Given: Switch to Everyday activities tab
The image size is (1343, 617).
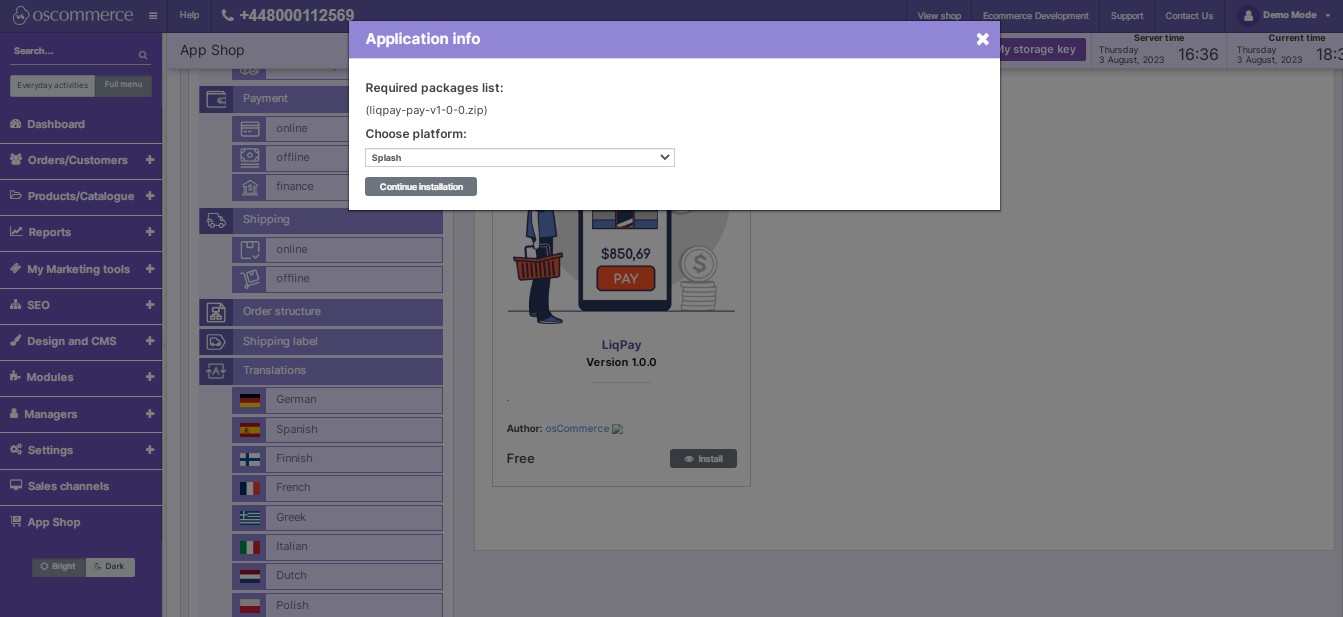Looking at the screenshot, I should 53,85.
